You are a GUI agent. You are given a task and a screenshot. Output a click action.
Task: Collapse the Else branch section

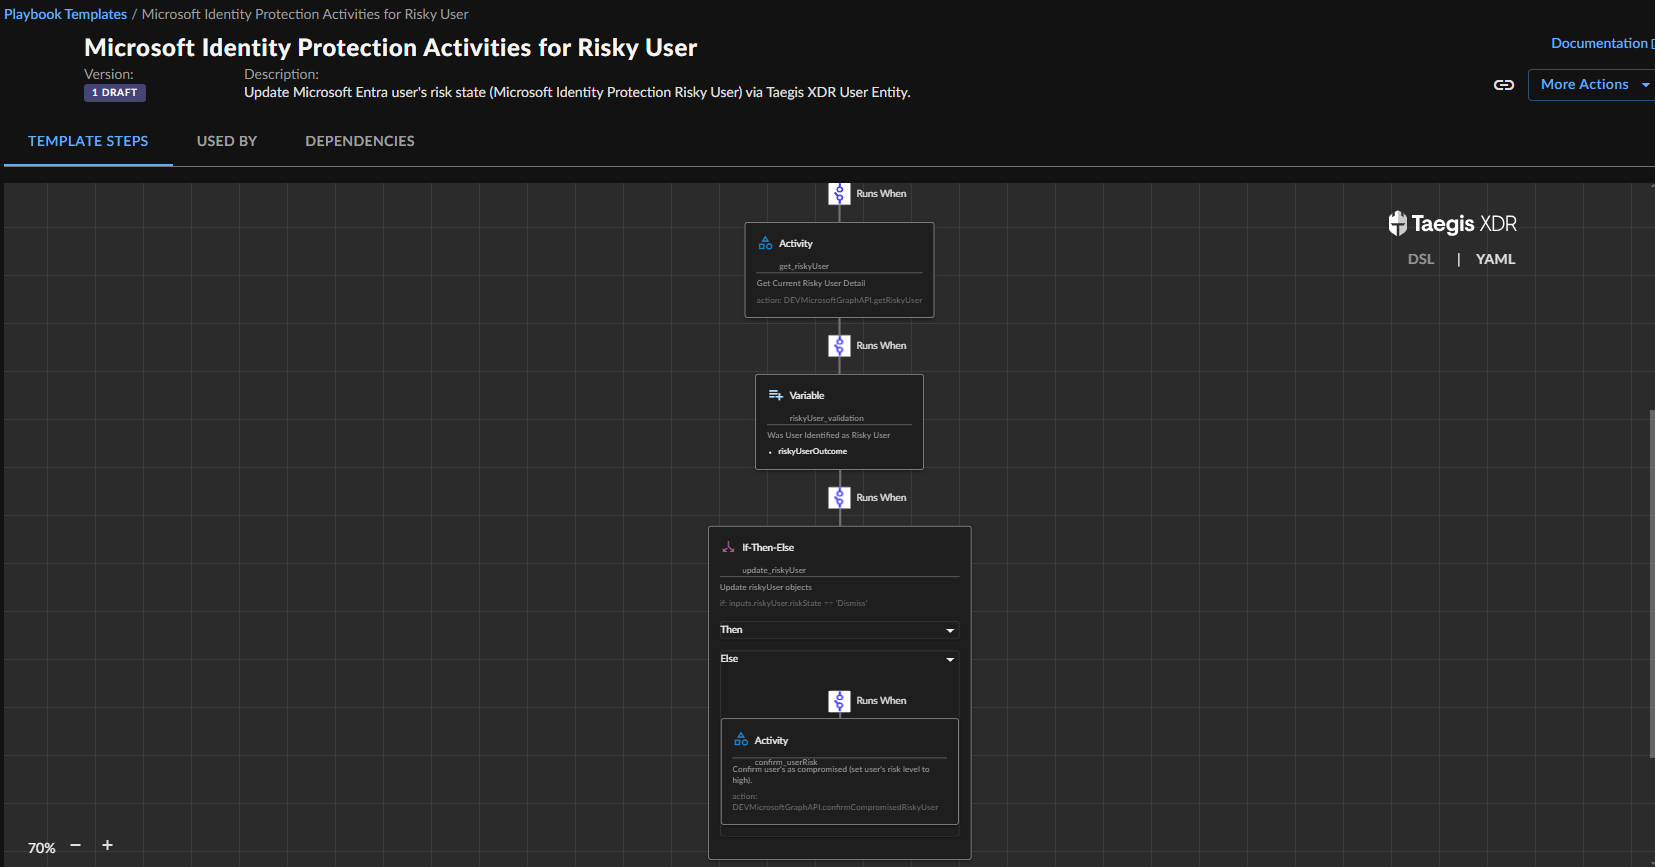839,659
